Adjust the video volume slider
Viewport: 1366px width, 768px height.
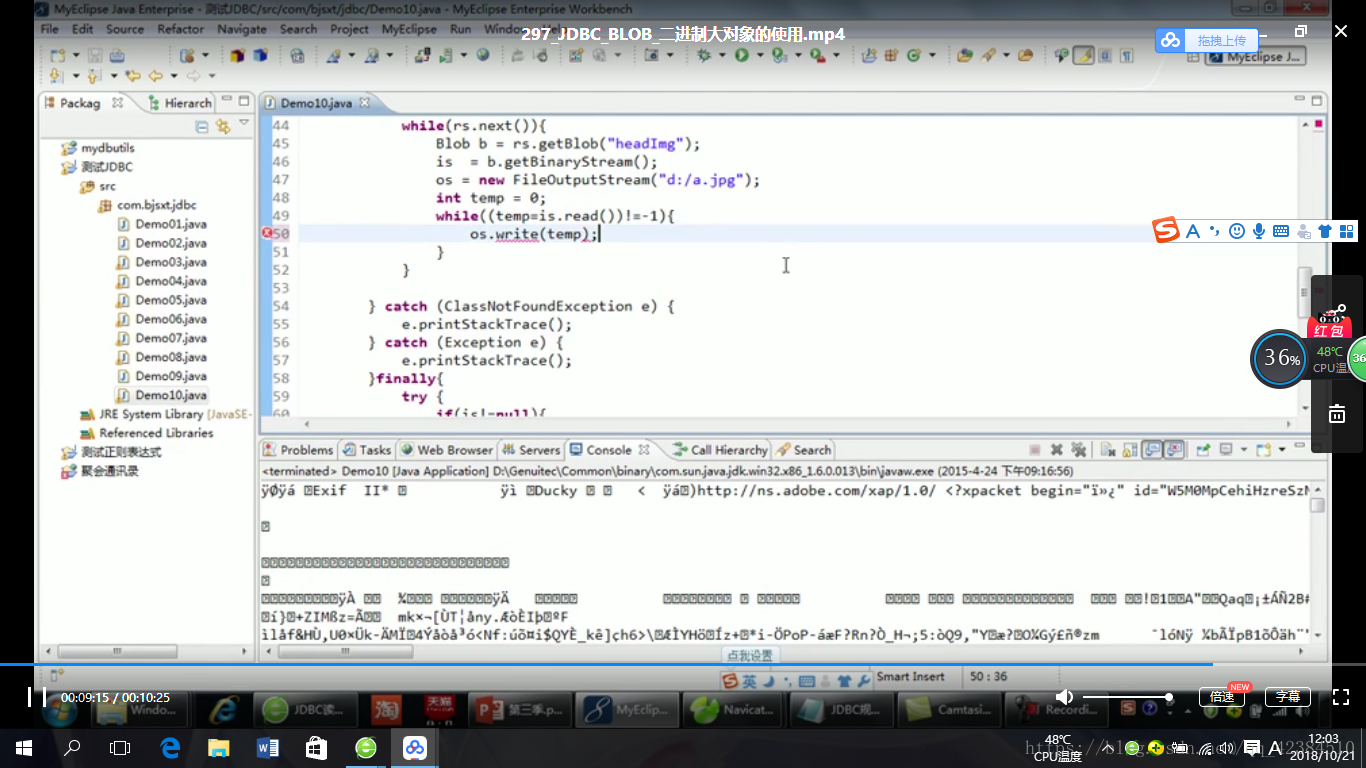pos(1126,697)
